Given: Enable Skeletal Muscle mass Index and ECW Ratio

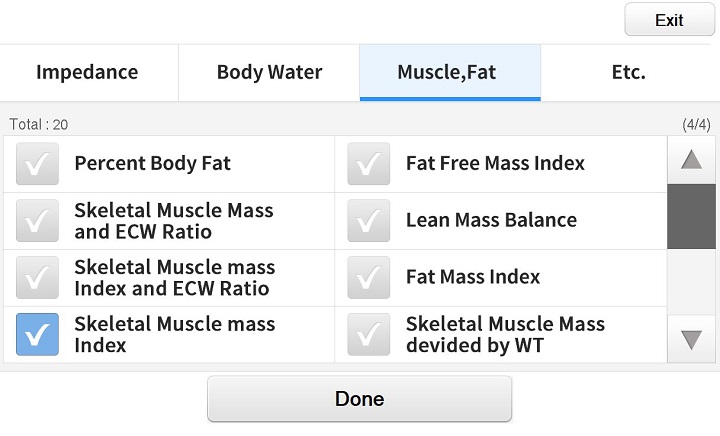Looking at the screenshot, I should (x=37, y=278).
